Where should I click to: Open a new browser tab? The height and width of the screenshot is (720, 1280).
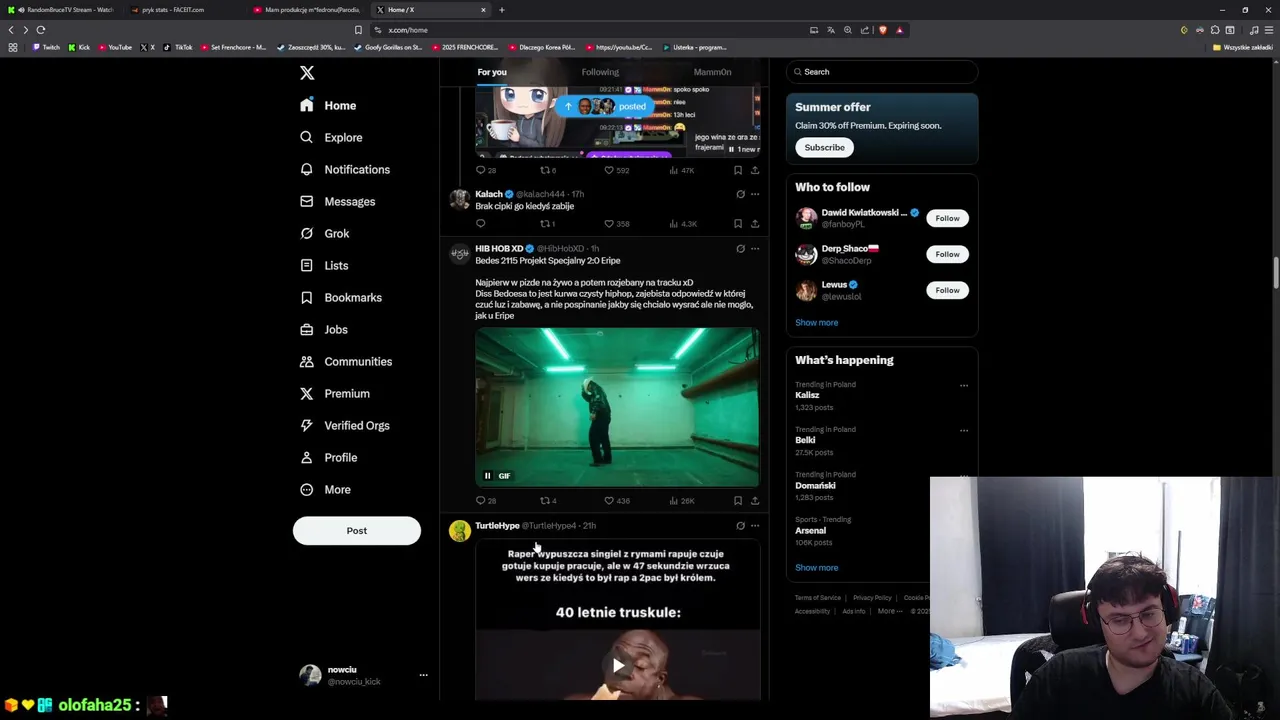pos(502,10)
